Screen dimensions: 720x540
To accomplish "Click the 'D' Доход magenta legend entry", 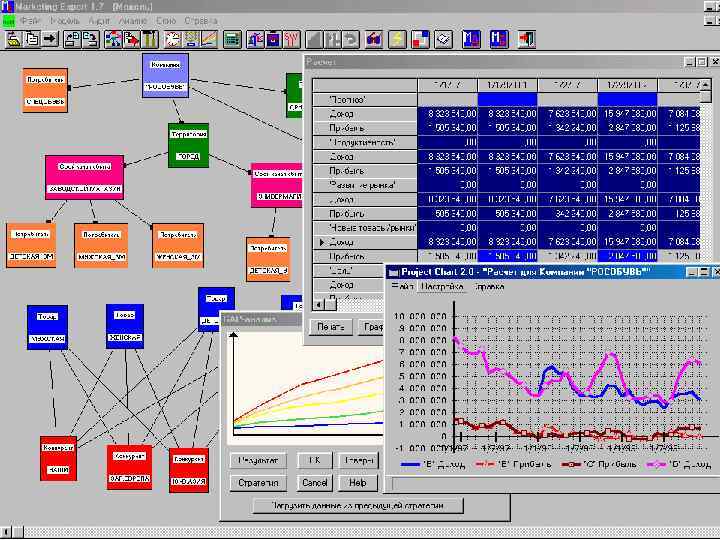I will click(679, 464).
